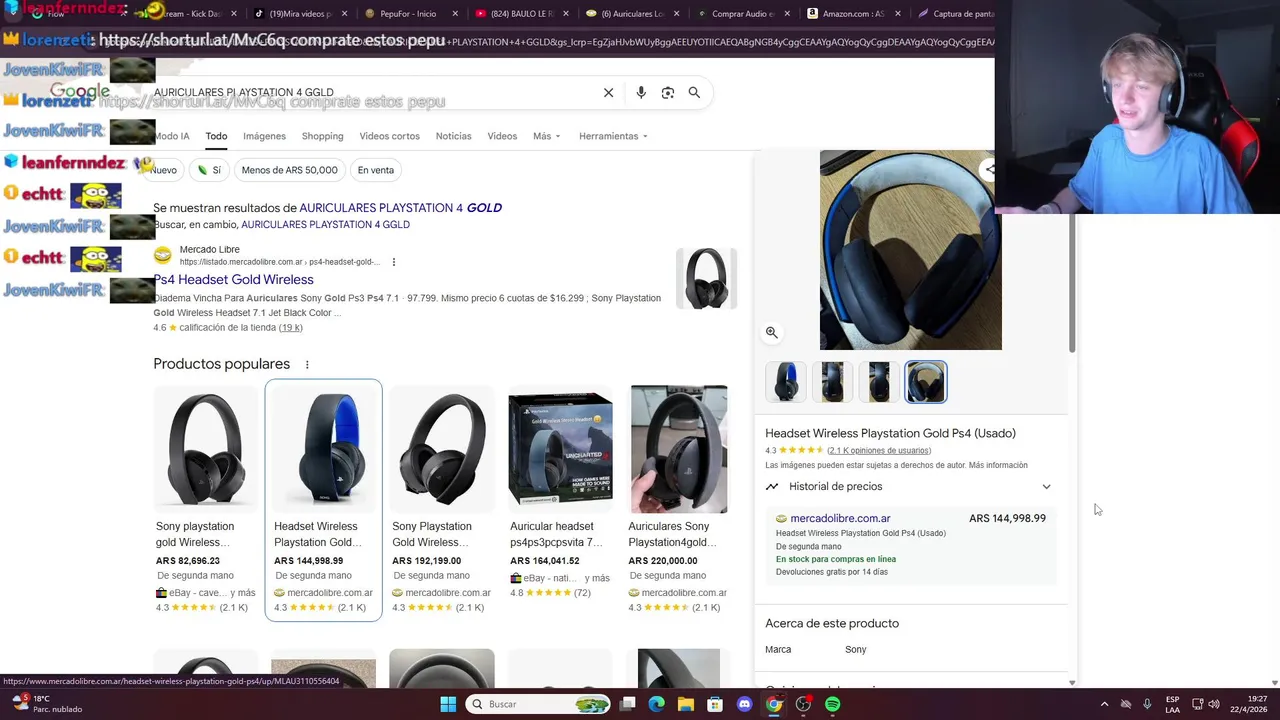
Task: Select the Todo results tab
Action: click(216, 136)
